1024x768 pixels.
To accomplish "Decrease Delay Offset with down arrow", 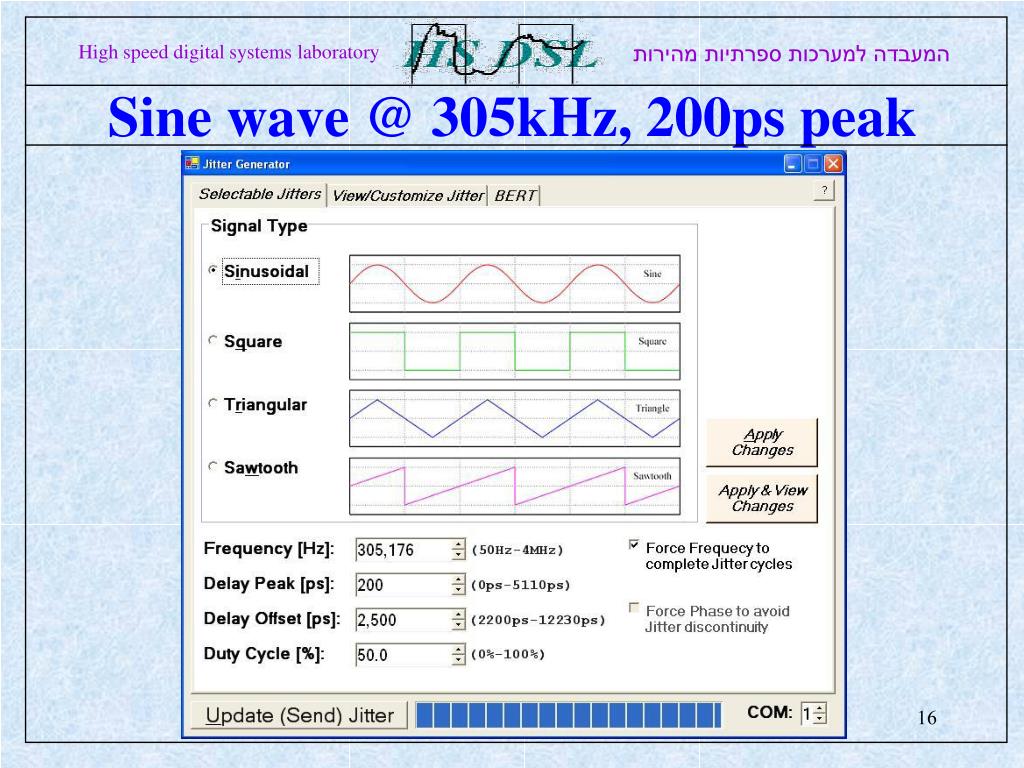I will [x=458, y=625].
